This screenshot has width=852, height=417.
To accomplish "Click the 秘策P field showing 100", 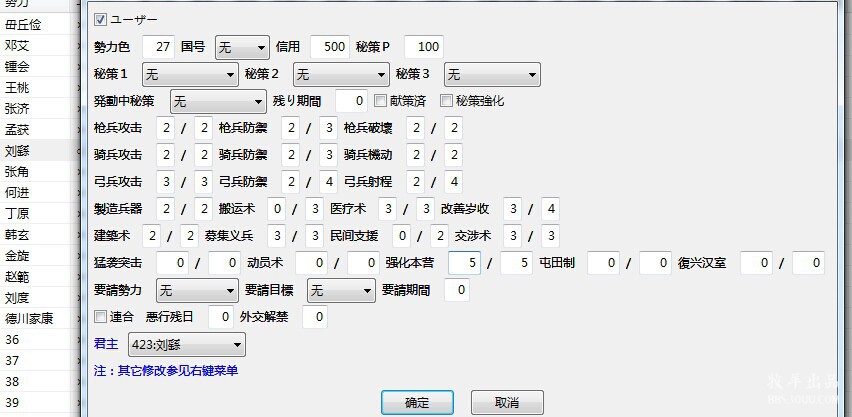I will coord(424,47).
